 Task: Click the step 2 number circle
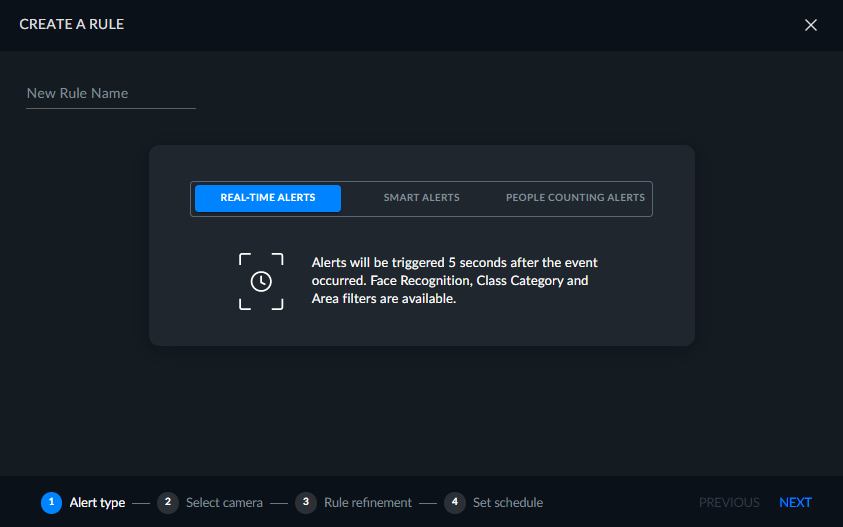point(168,503)
